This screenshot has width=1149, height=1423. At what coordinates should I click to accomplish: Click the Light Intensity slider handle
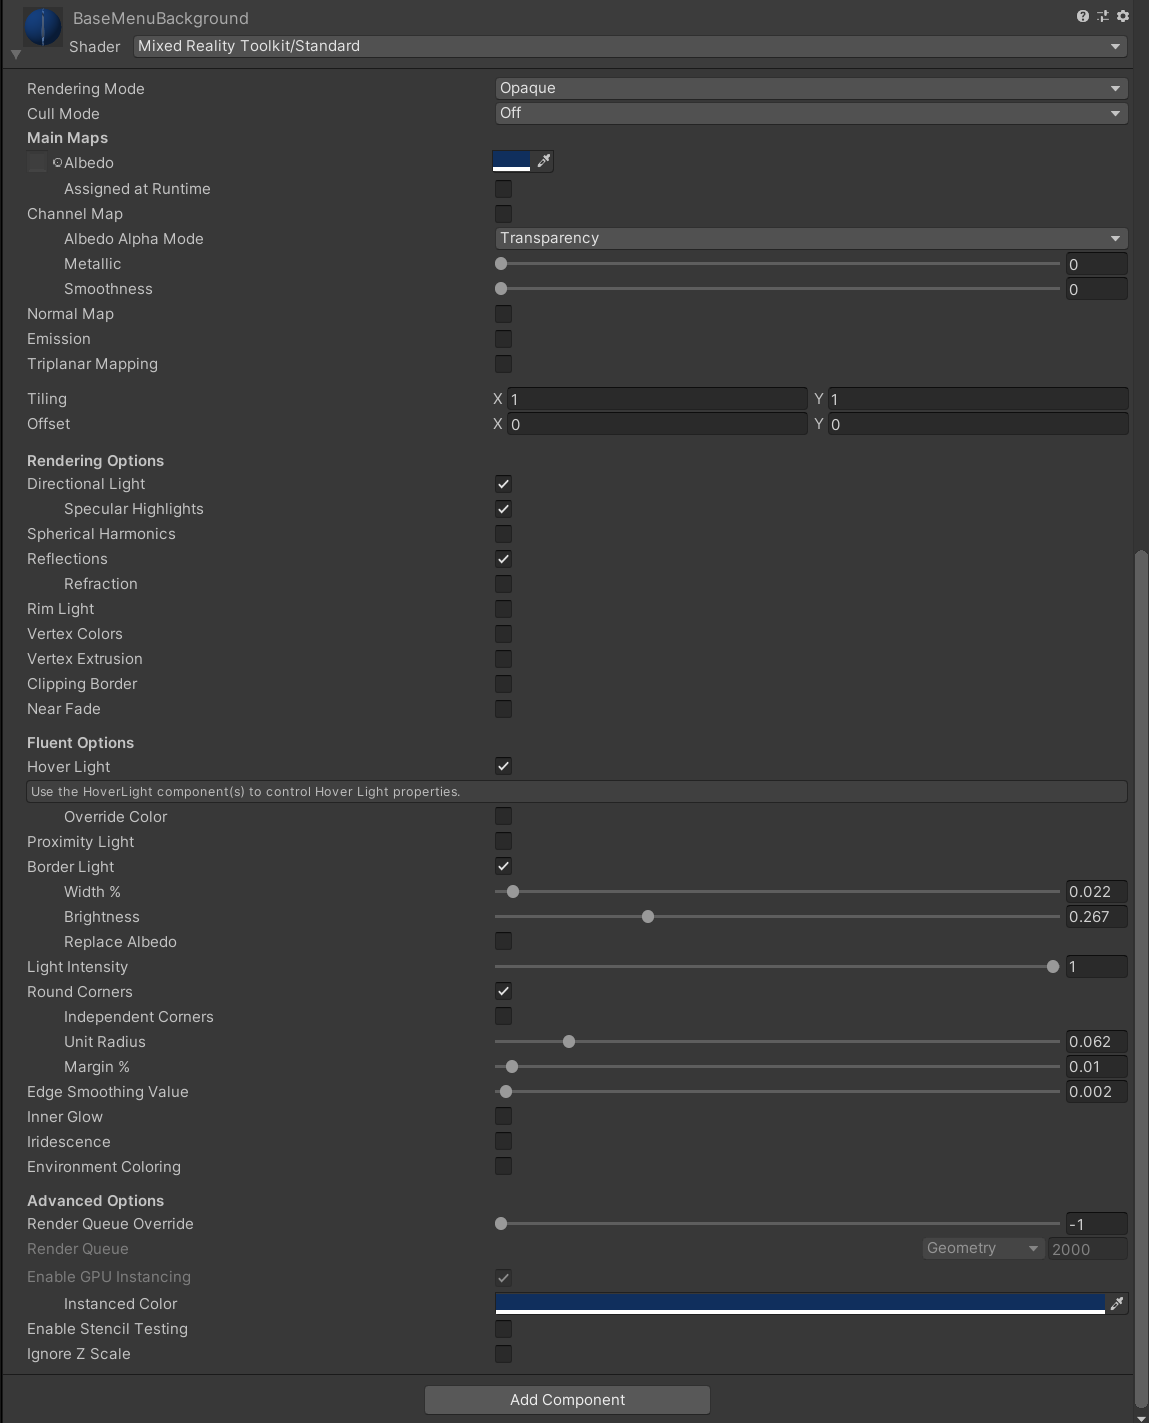click(x=1053, y=967)
